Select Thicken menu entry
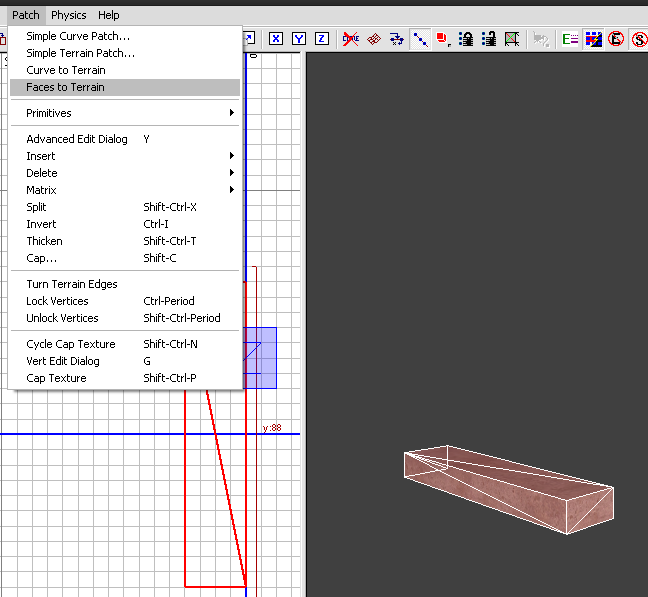648x597 pixels. [x=125, y=241]
